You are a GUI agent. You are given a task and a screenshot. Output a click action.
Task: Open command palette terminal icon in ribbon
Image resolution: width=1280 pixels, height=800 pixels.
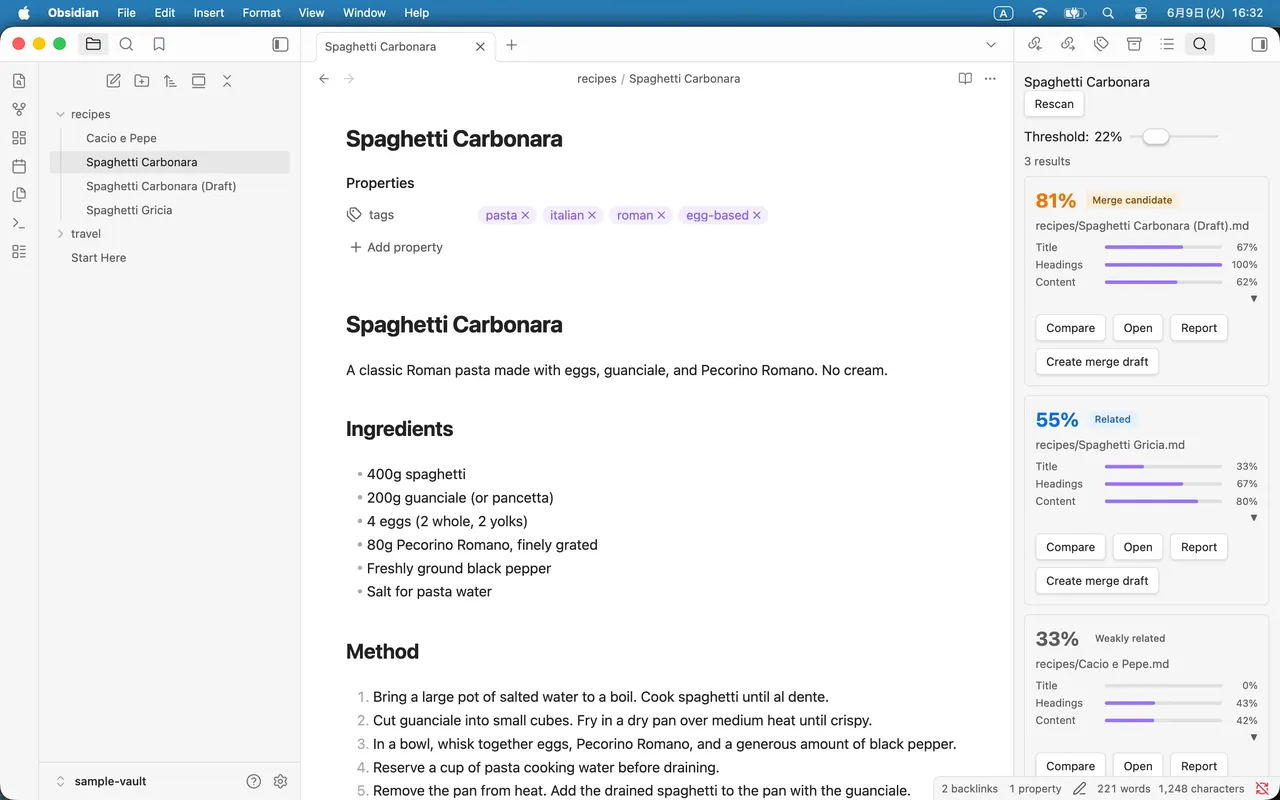[x=19, y=223]
